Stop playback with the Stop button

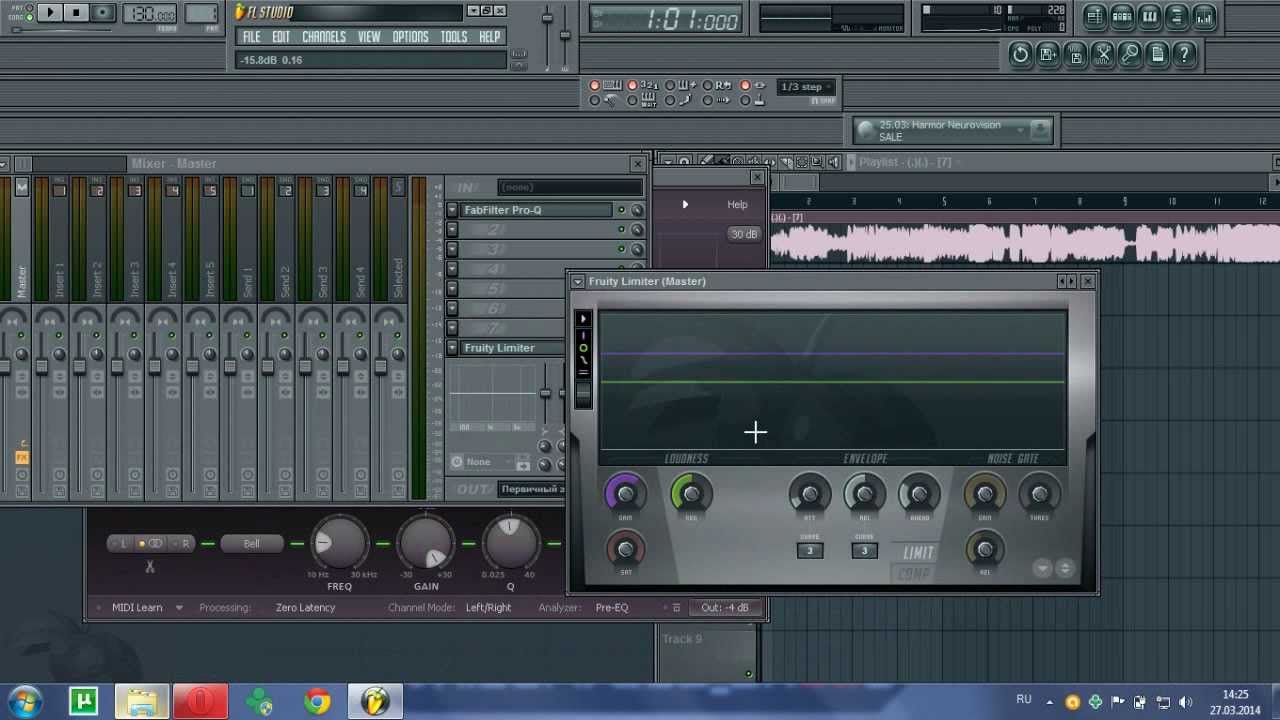point(76,13)
